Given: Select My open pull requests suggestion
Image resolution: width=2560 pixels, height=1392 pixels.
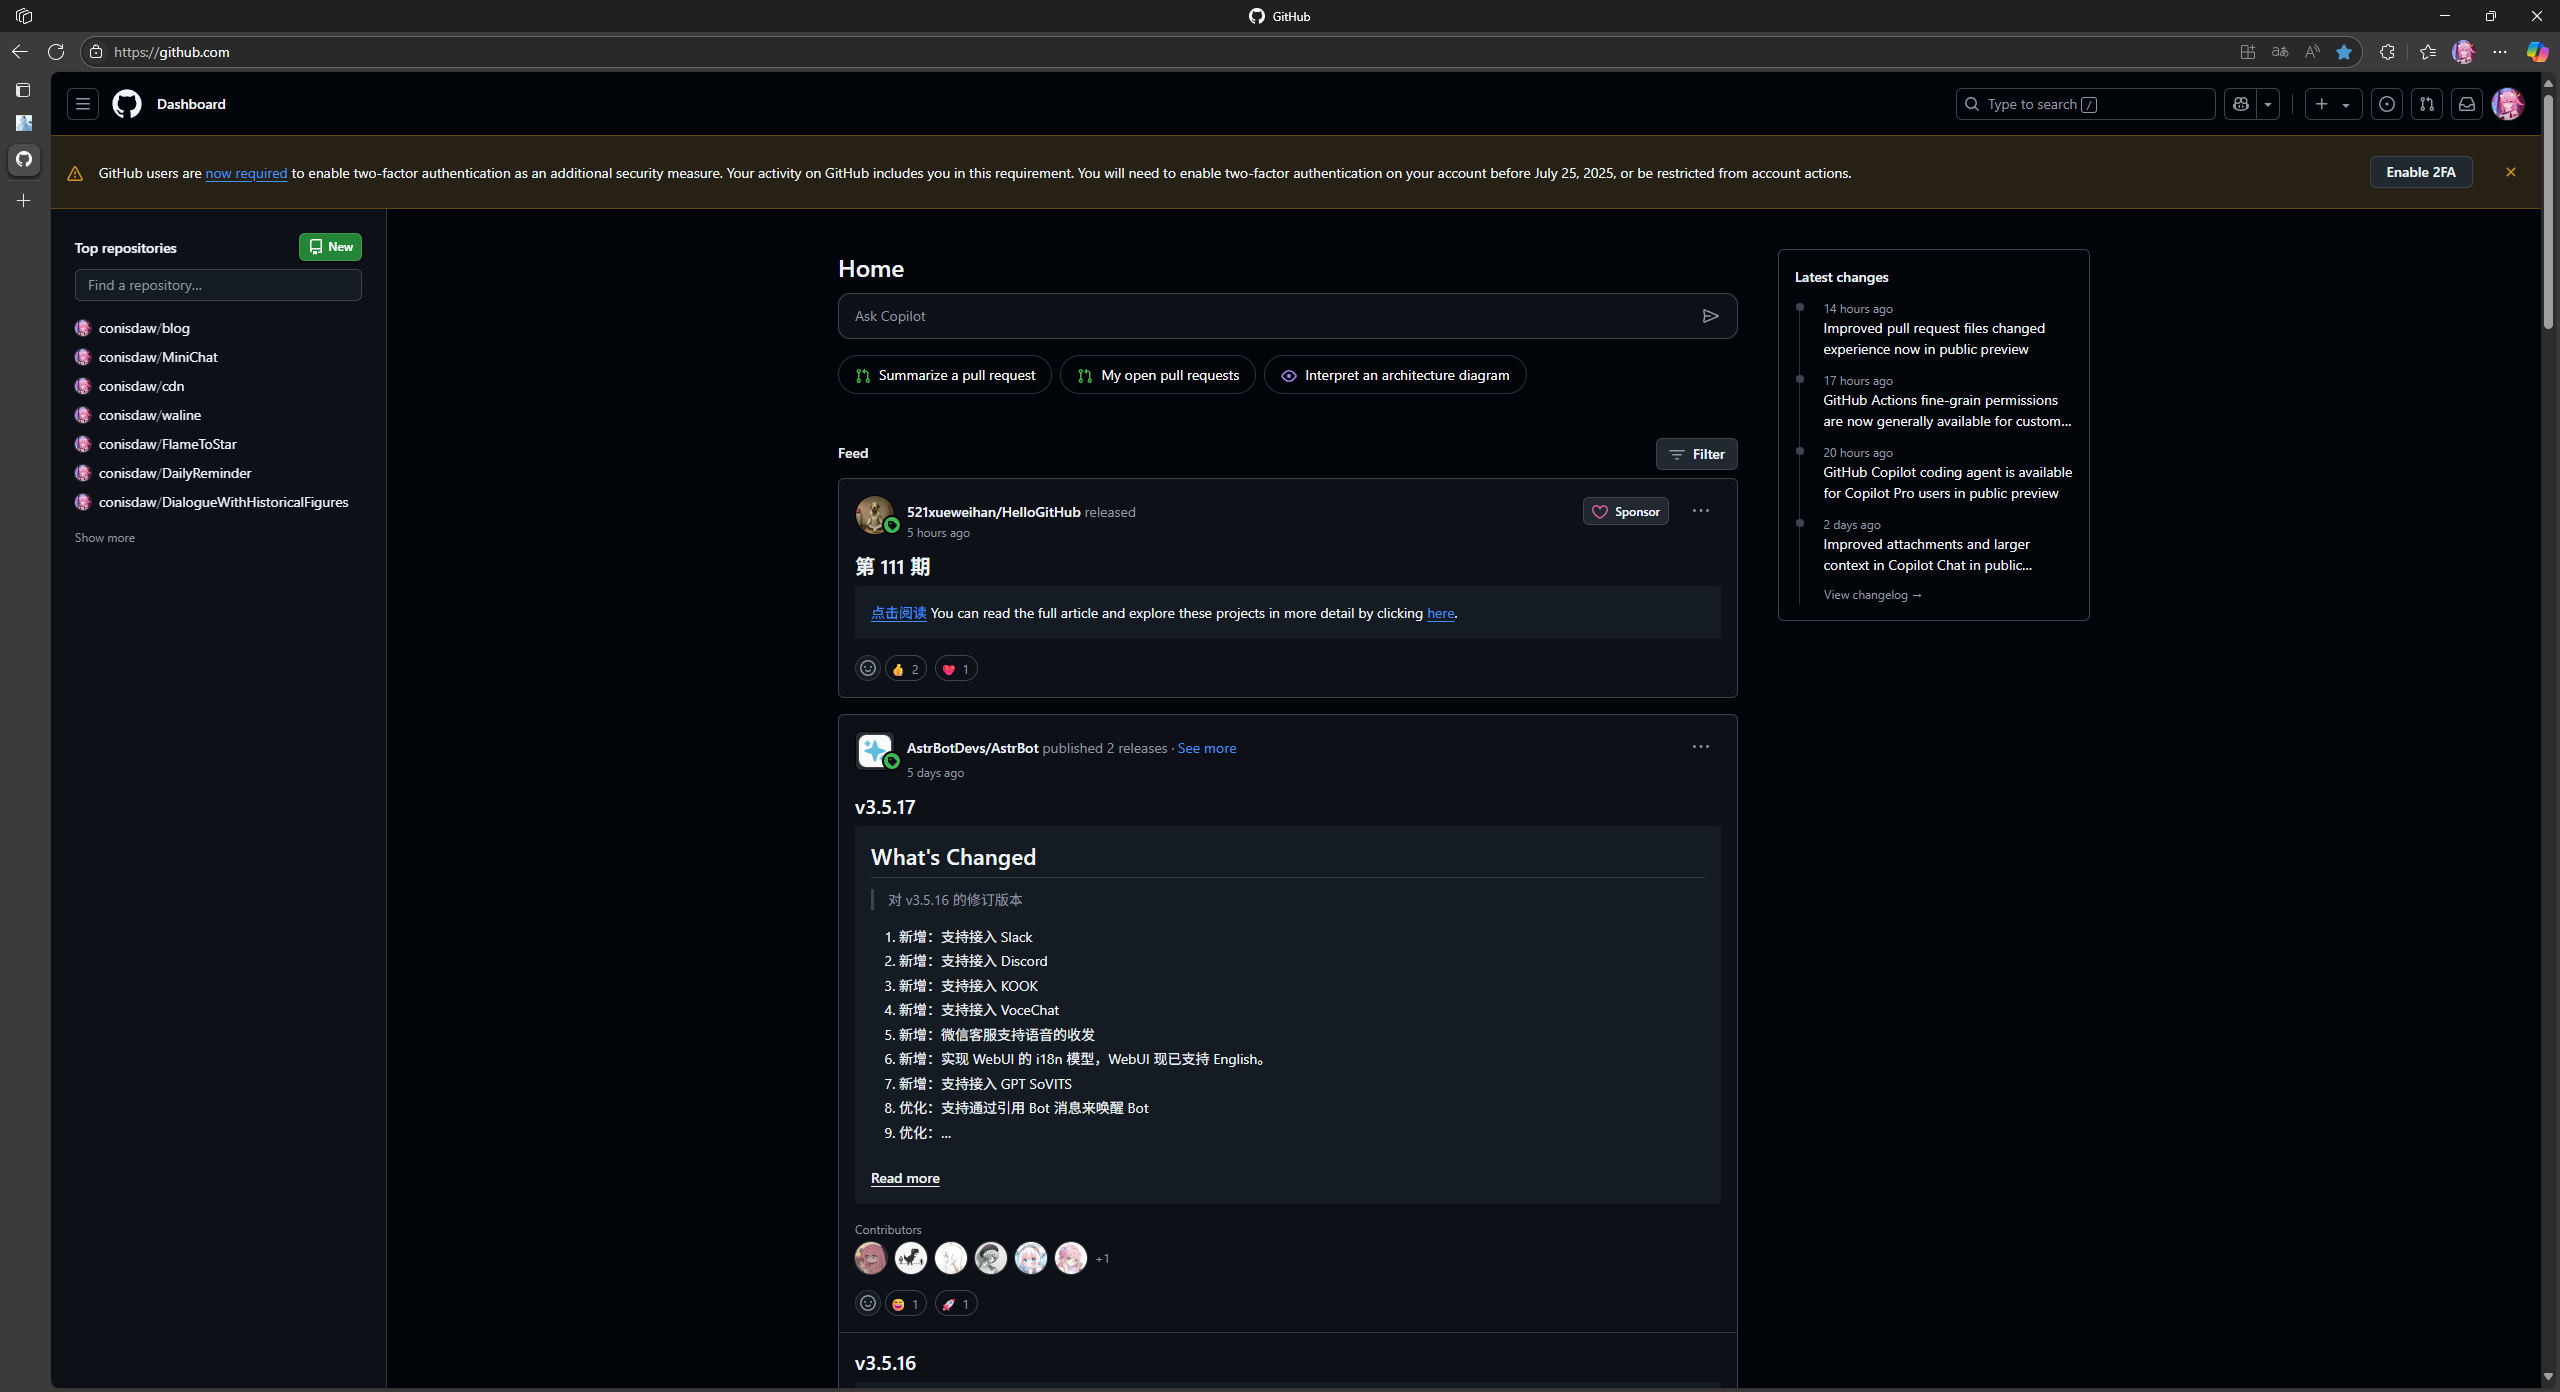Looking at the screenshot, I should click(x=1158, y=375).
